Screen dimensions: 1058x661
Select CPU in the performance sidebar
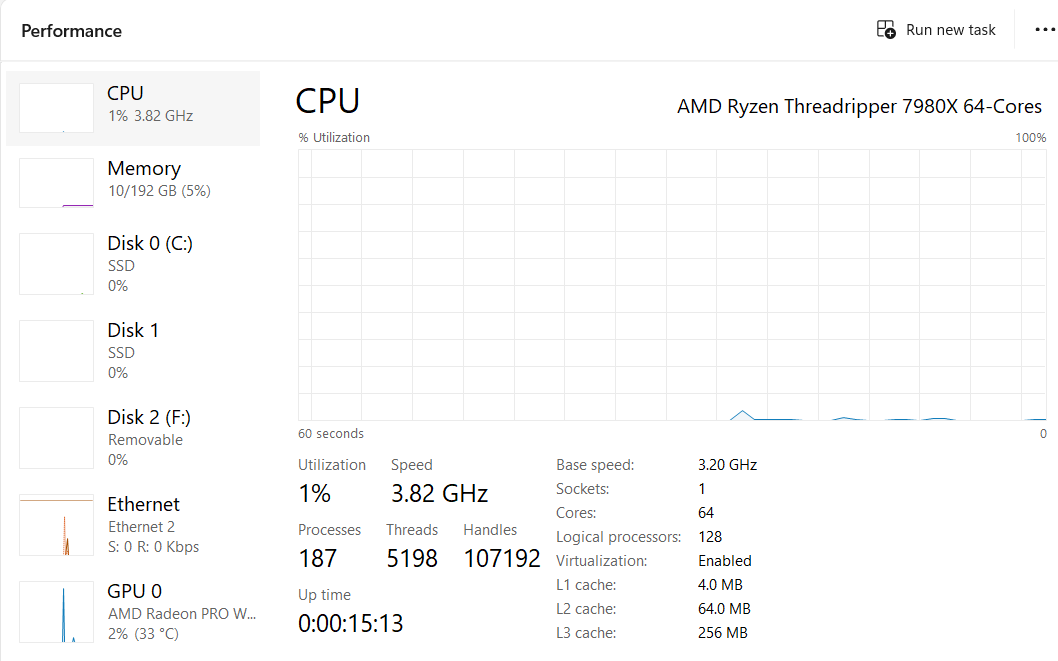tap(150, 104)
